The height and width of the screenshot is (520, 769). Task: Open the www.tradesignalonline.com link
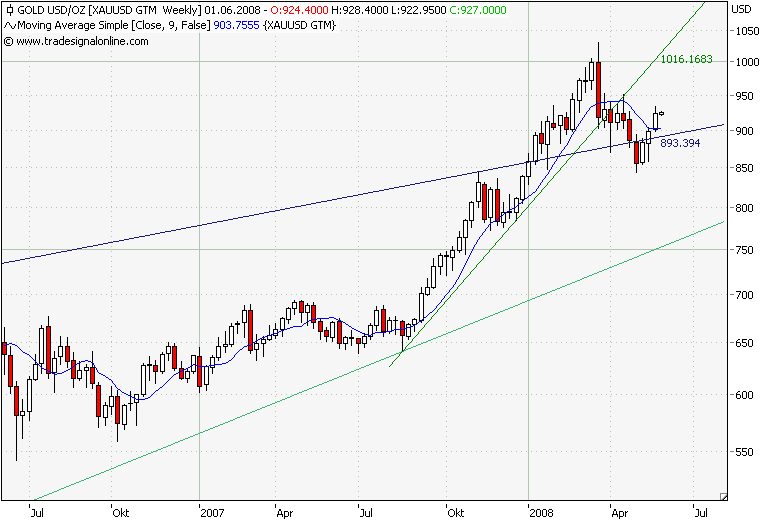[x=82, y=41]
